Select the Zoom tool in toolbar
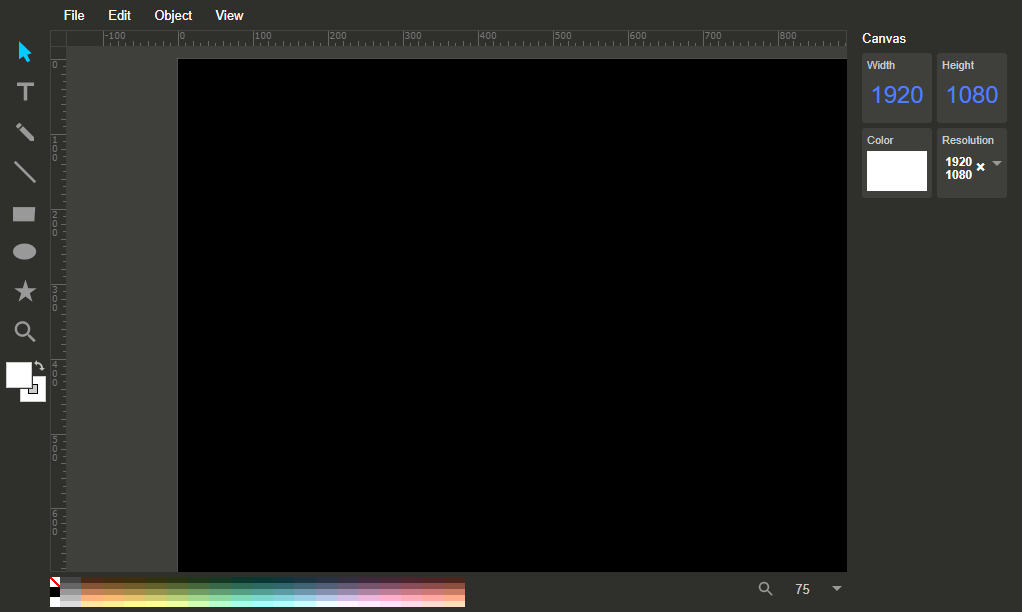Viewport: 1022px width, 612px height. point(25,332)
